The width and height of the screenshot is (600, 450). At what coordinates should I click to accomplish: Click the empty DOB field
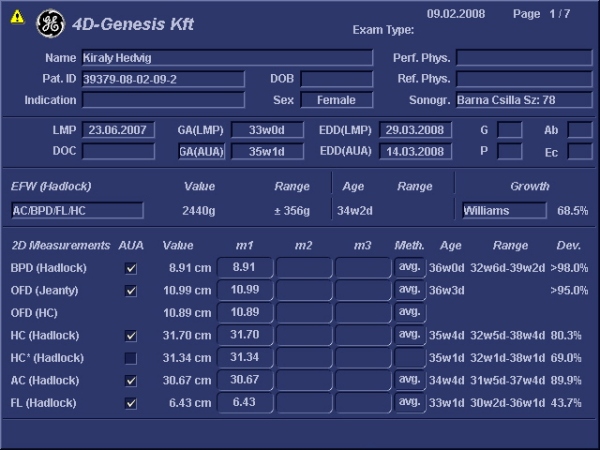point(336,79)
